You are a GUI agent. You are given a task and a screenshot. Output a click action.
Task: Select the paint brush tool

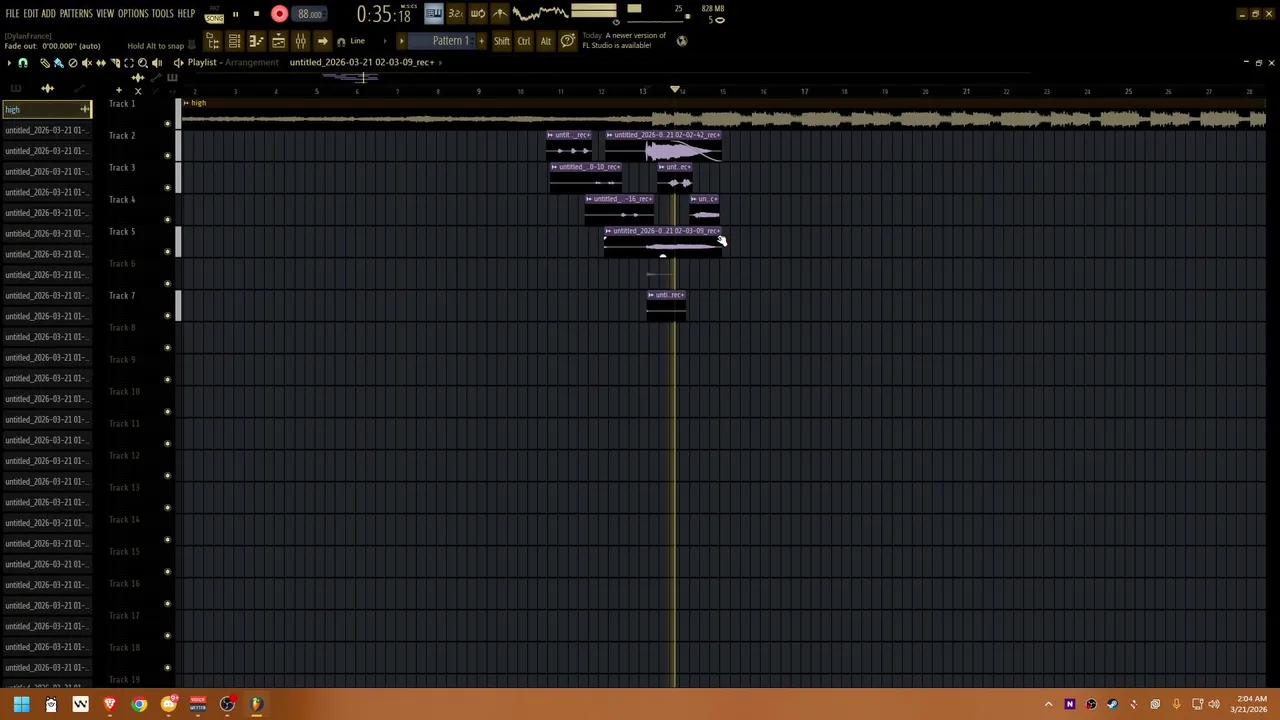[58, 62]
